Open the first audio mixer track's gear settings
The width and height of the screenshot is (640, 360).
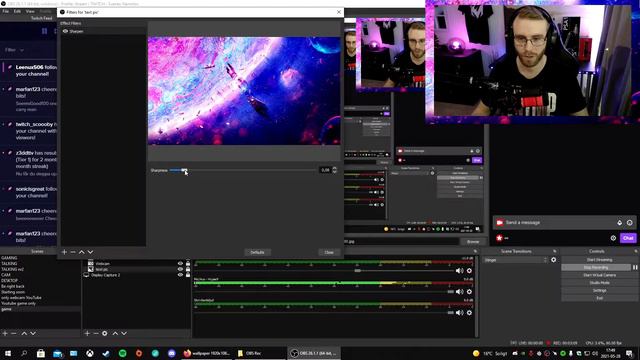(469, 271)
